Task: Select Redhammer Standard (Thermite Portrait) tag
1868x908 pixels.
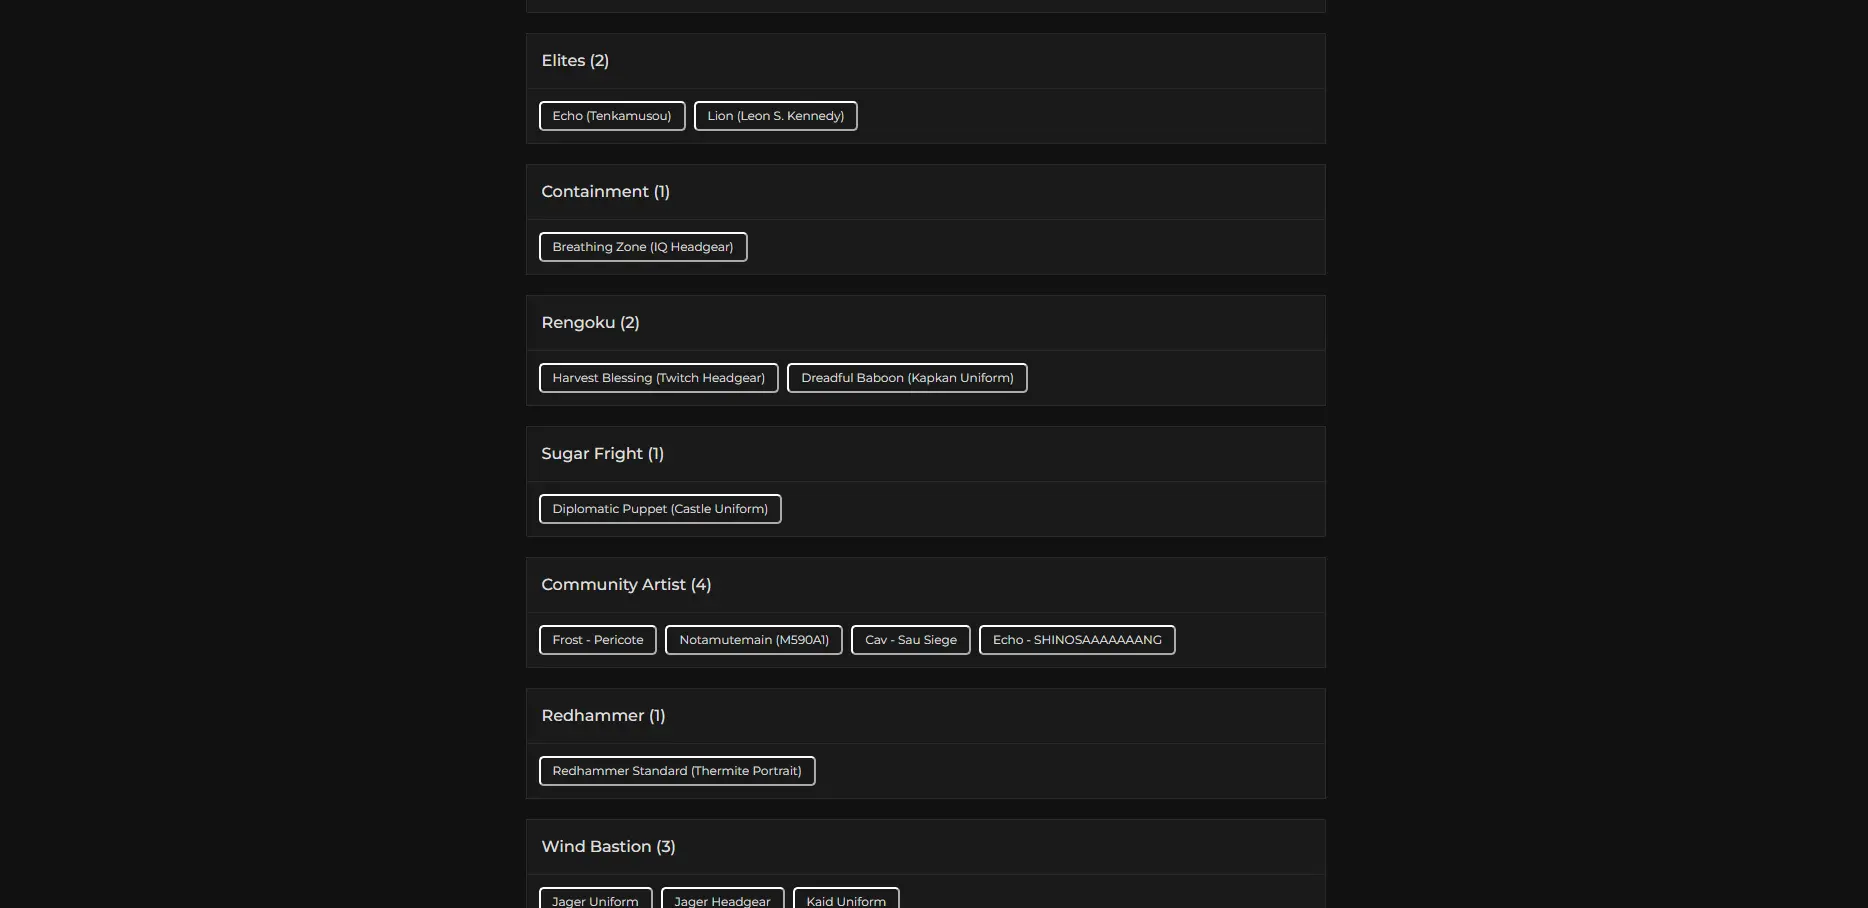Action: [x=677, y=771]
